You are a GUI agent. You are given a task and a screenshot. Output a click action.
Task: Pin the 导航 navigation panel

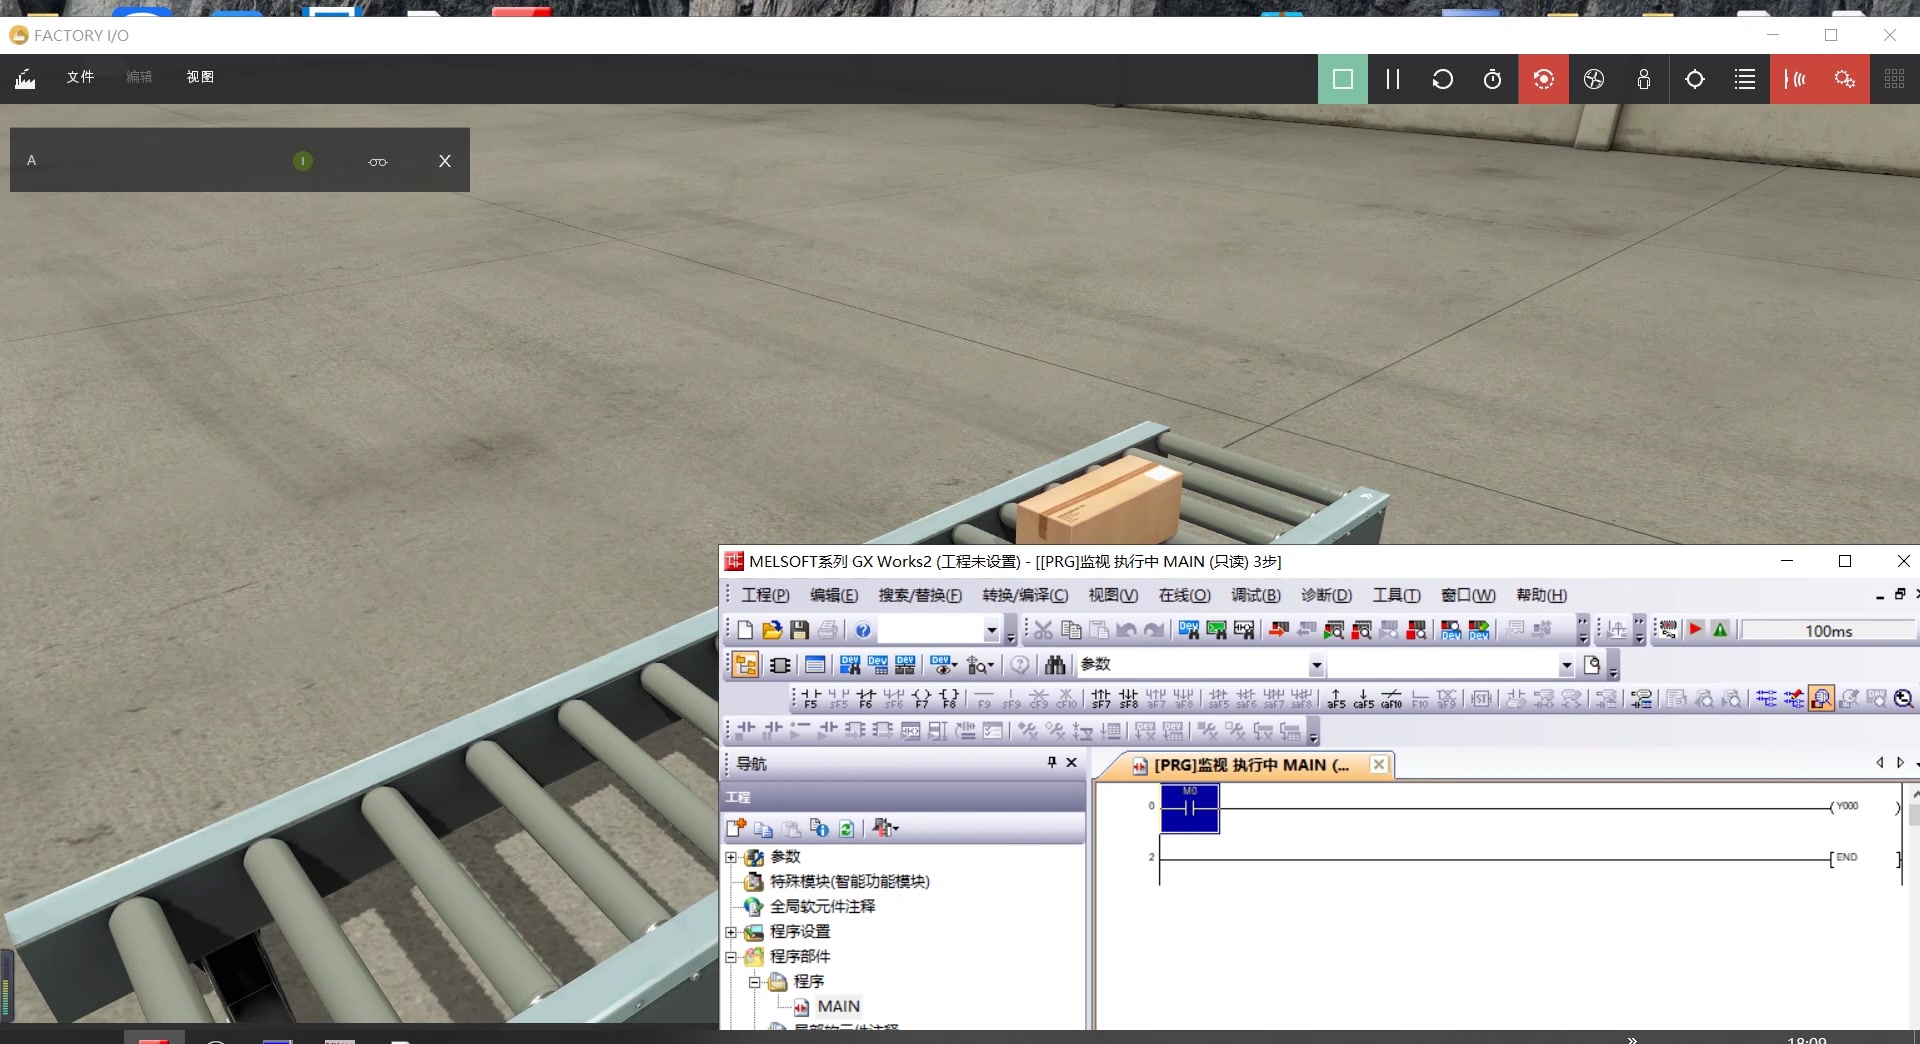(x=1052, y=763)
